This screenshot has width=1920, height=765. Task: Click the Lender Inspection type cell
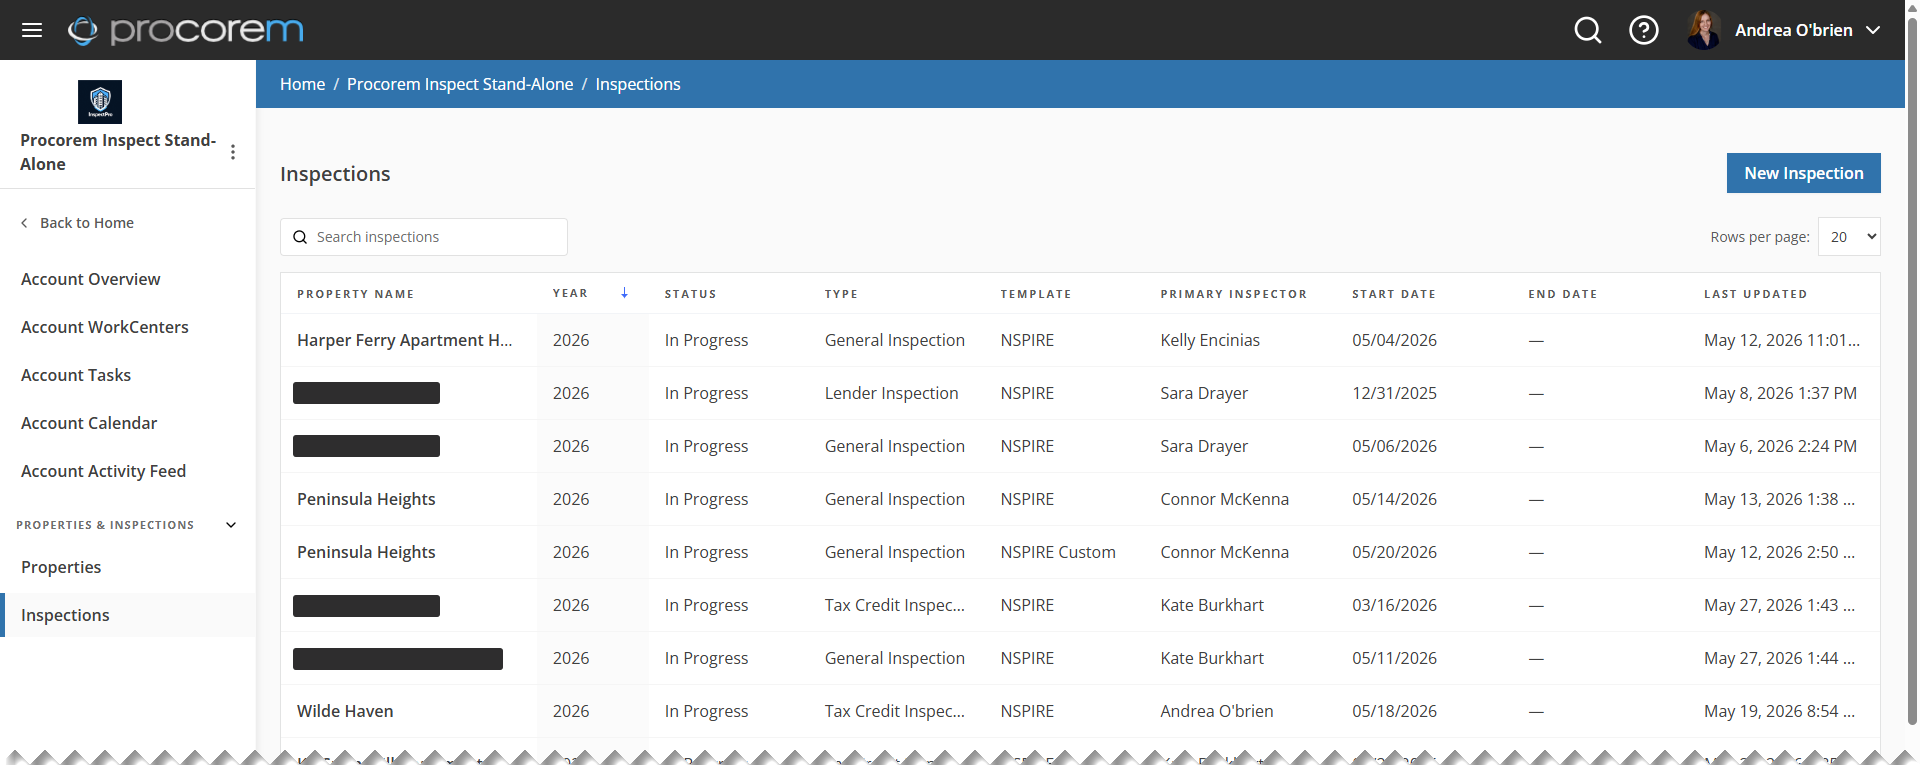[891, 393]
